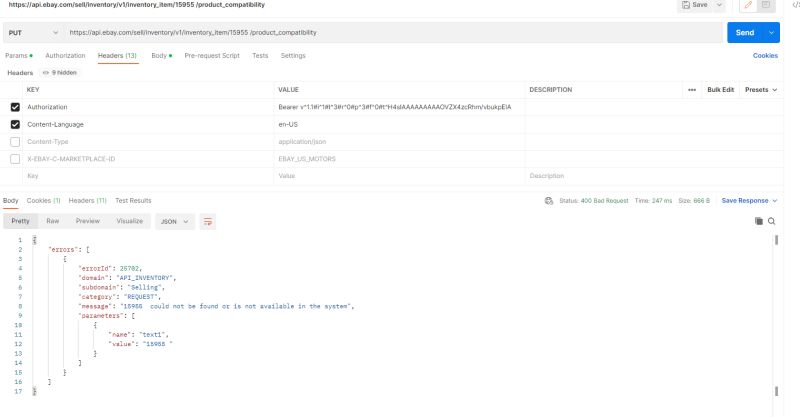
Task: Click the Bearer token value cell
Action: [399, 107]
